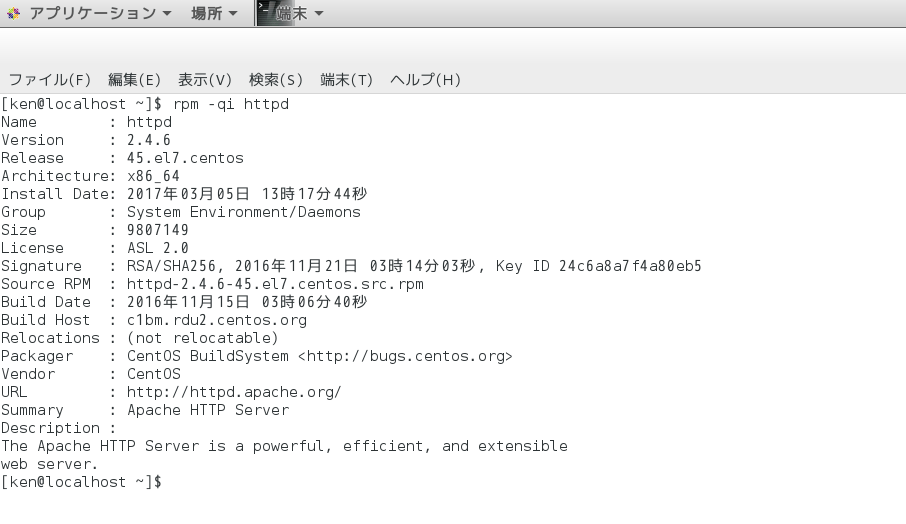Click the terminal icon in top panel
Image resolution: width=906 pixels, height=524 pixels.
click(267, 13)
